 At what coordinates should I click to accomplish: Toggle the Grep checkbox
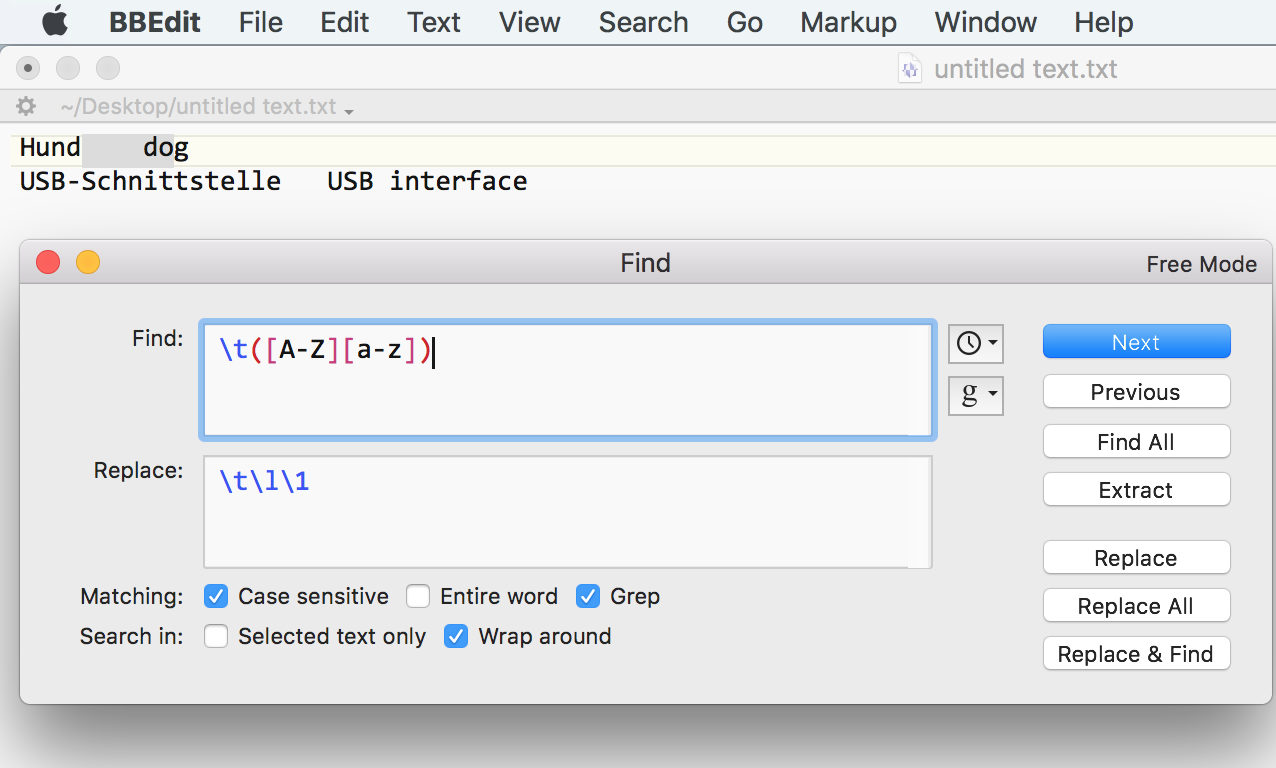pyautogui.click(x=588, y=597)
